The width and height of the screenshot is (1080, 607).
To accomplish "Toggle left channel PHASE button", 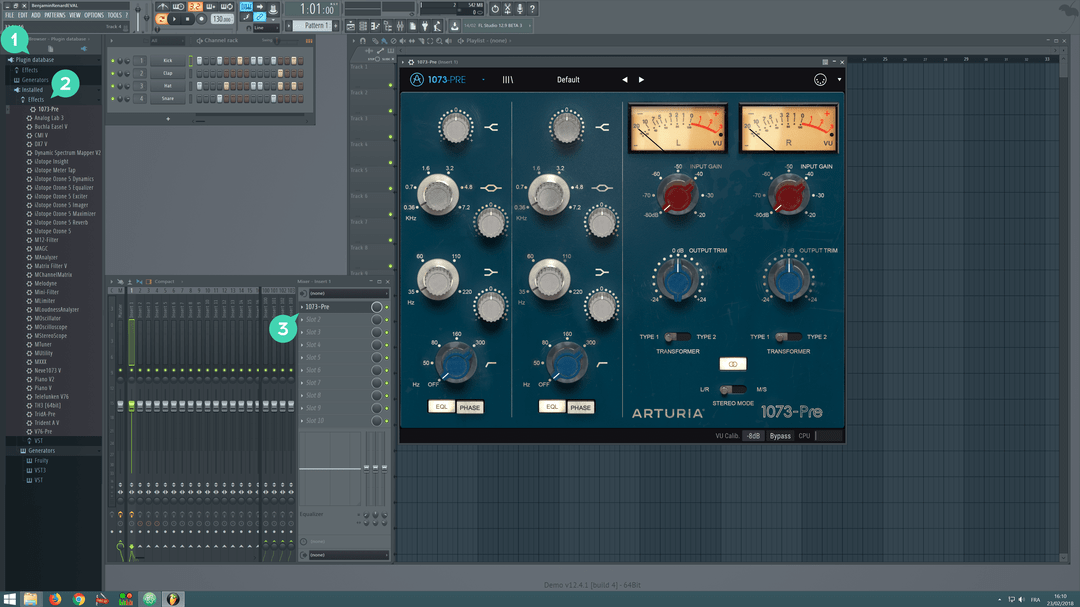I will pyautogui.click(x=470, y=407).
